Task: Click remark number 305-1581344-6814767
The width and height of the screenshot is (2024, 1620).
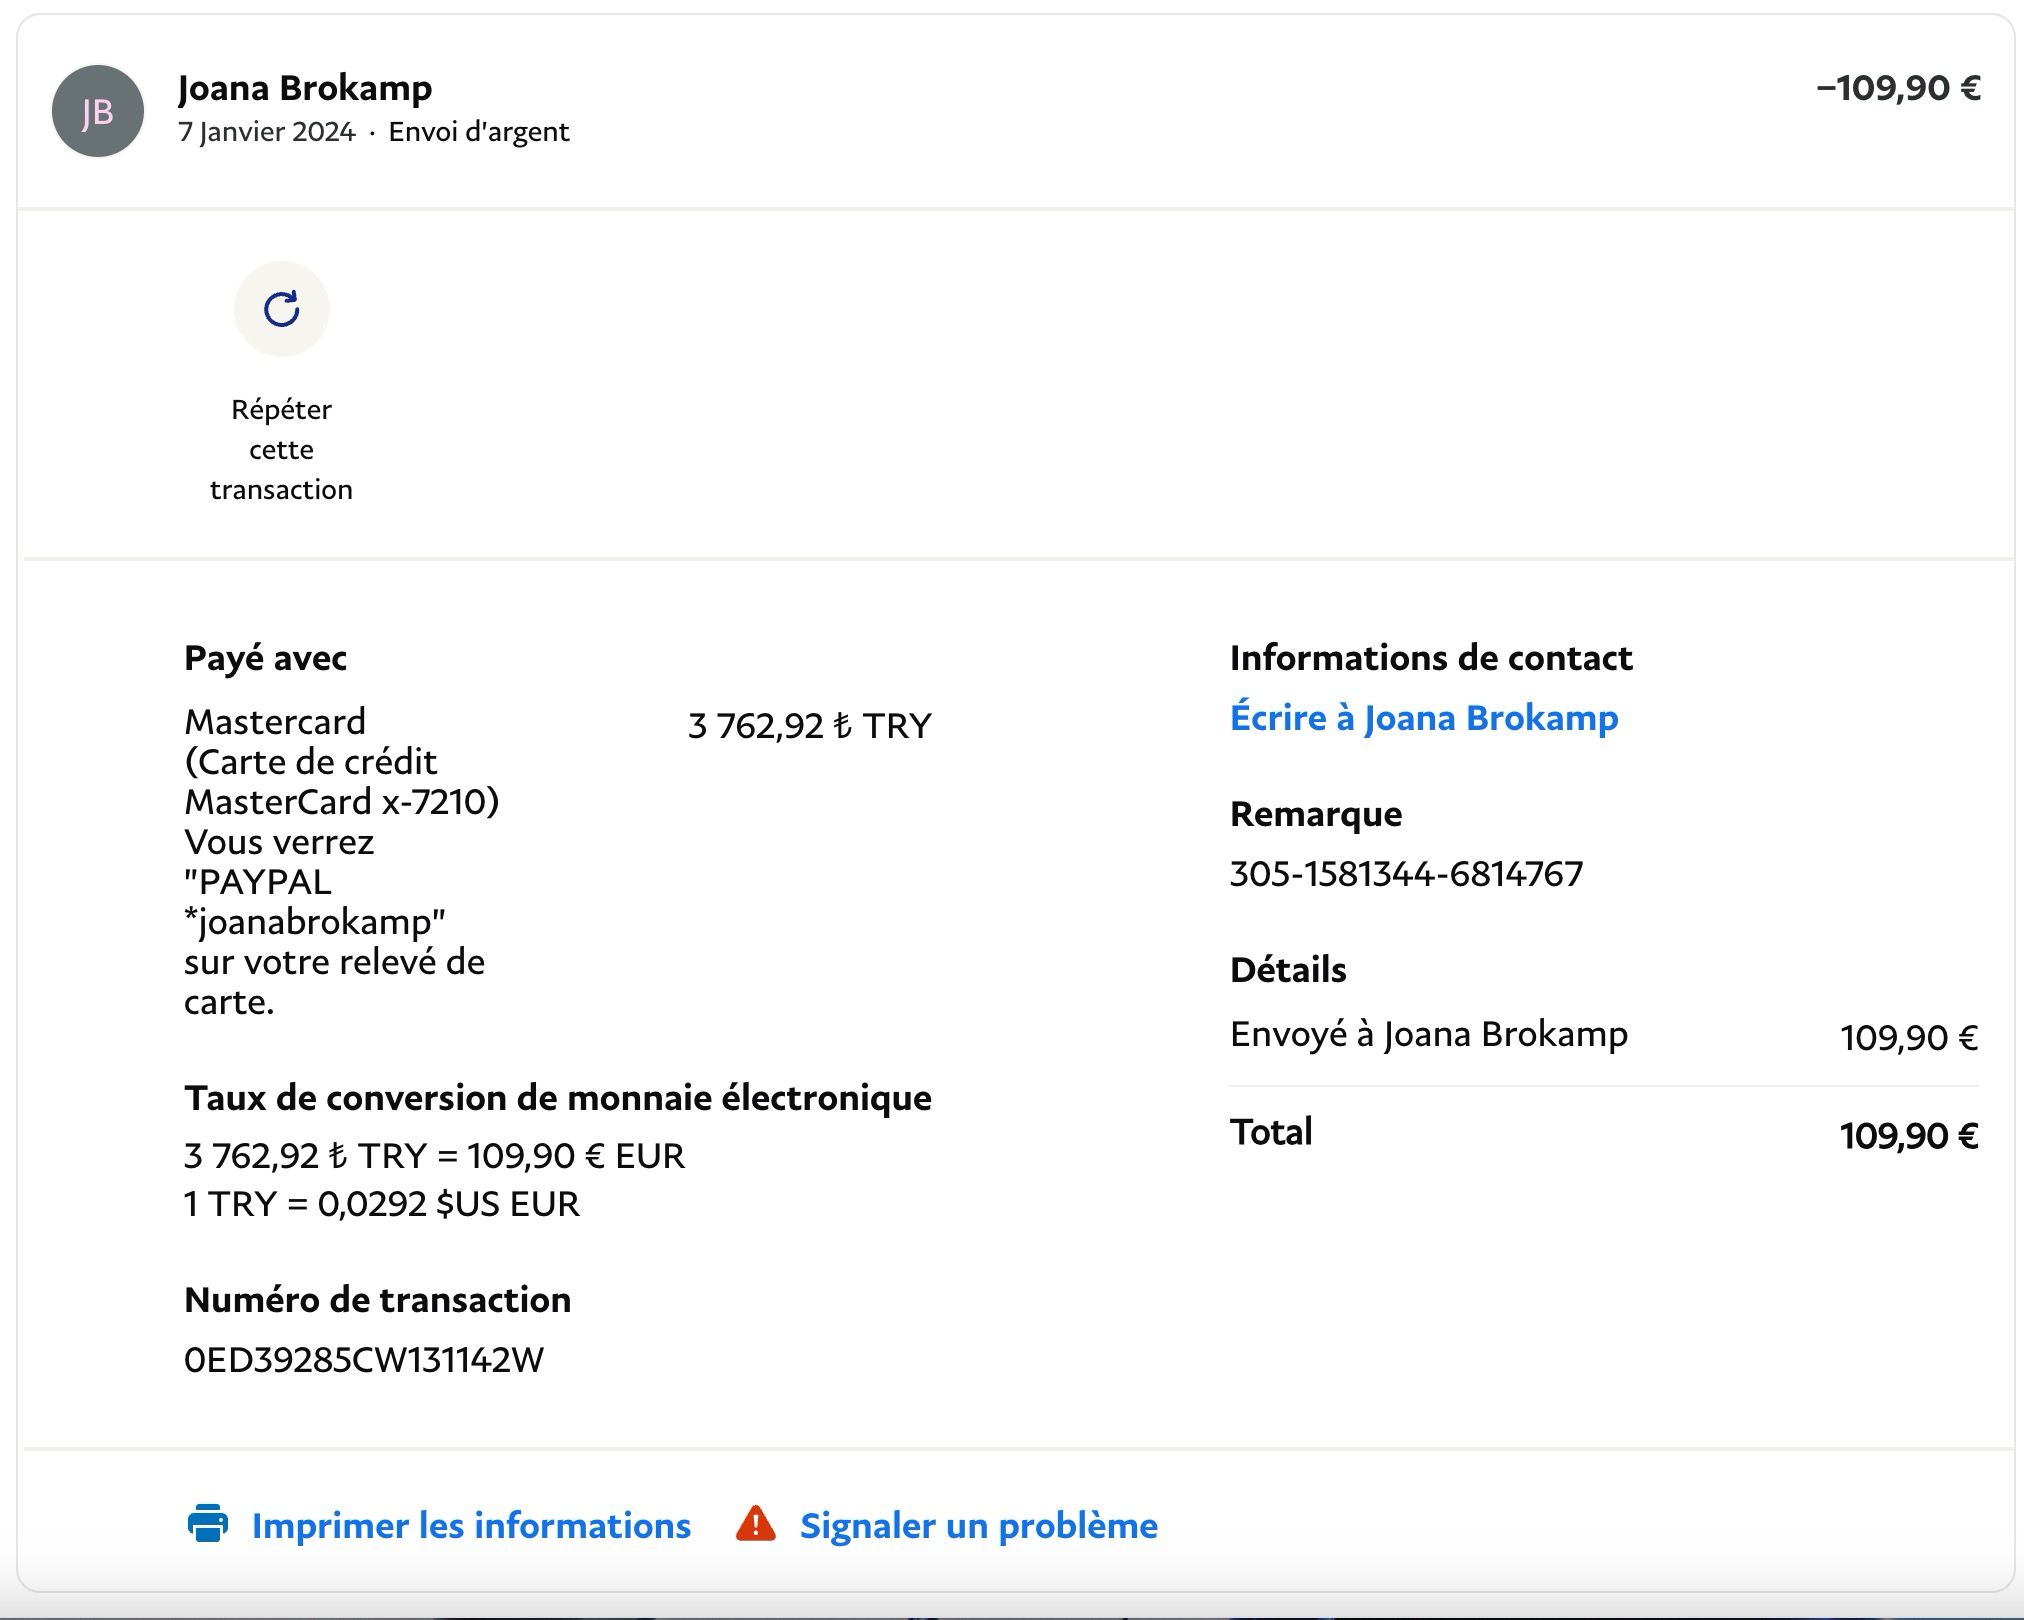Action: pyautogui.click(x=1406, y=874)
